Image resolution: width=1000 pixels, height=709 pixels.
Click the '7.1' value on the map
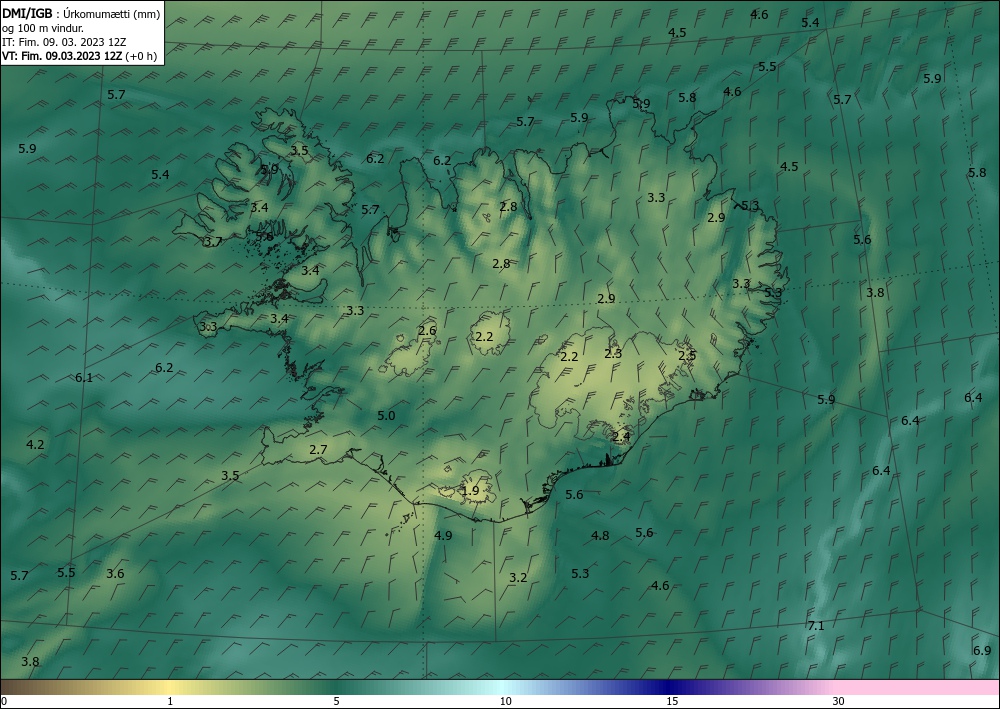click(816, 625)
